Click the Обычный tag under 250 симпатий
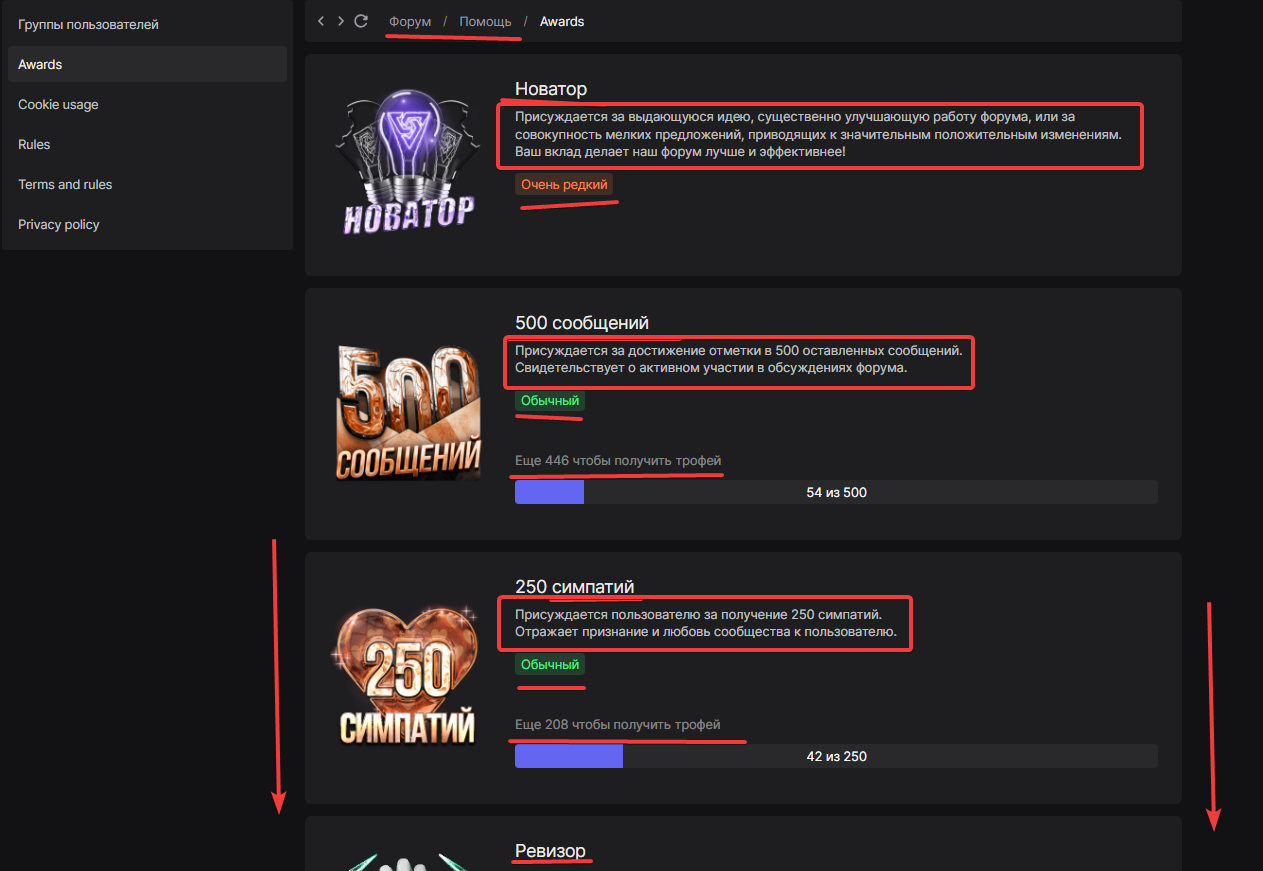This screenshot has height=871, width=1263. [550, 665]
